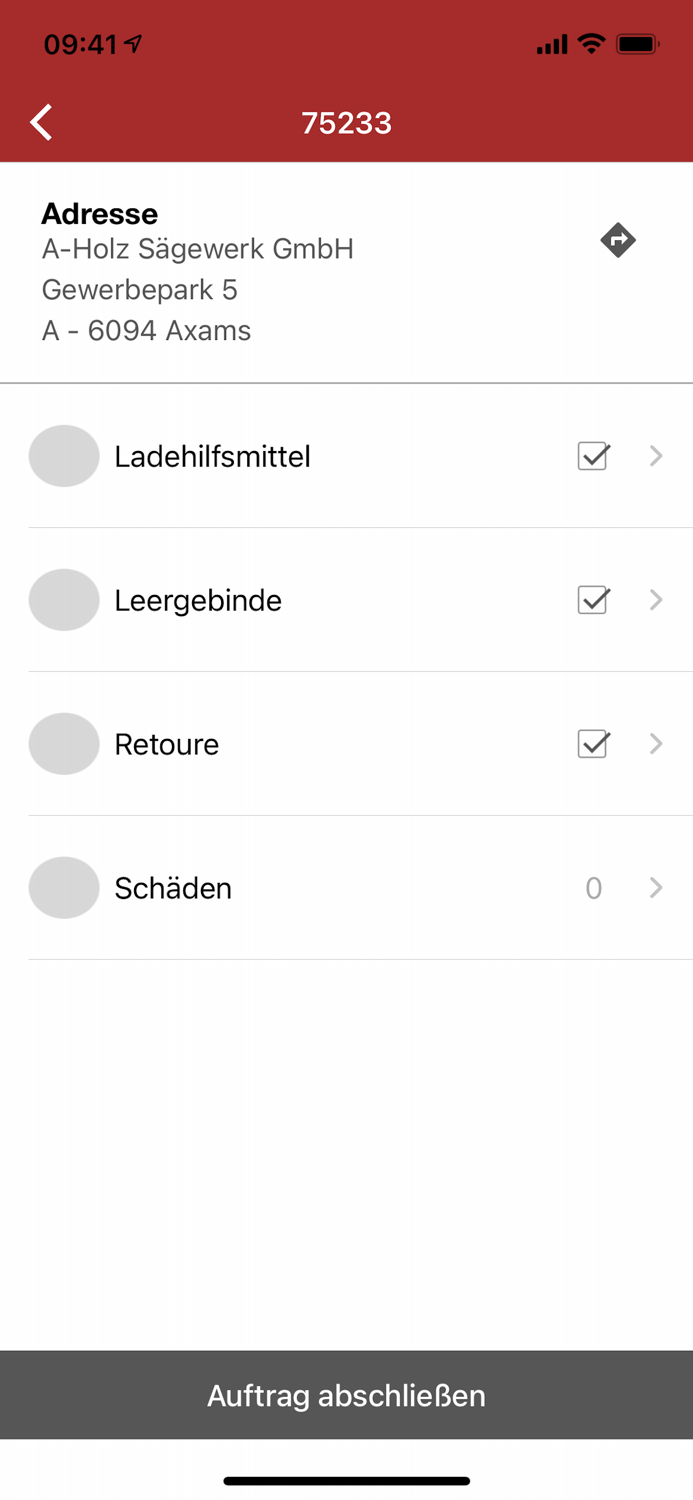Tap the location arrow next to the clock
The image size is (693, 1500).
click(131, 44)
